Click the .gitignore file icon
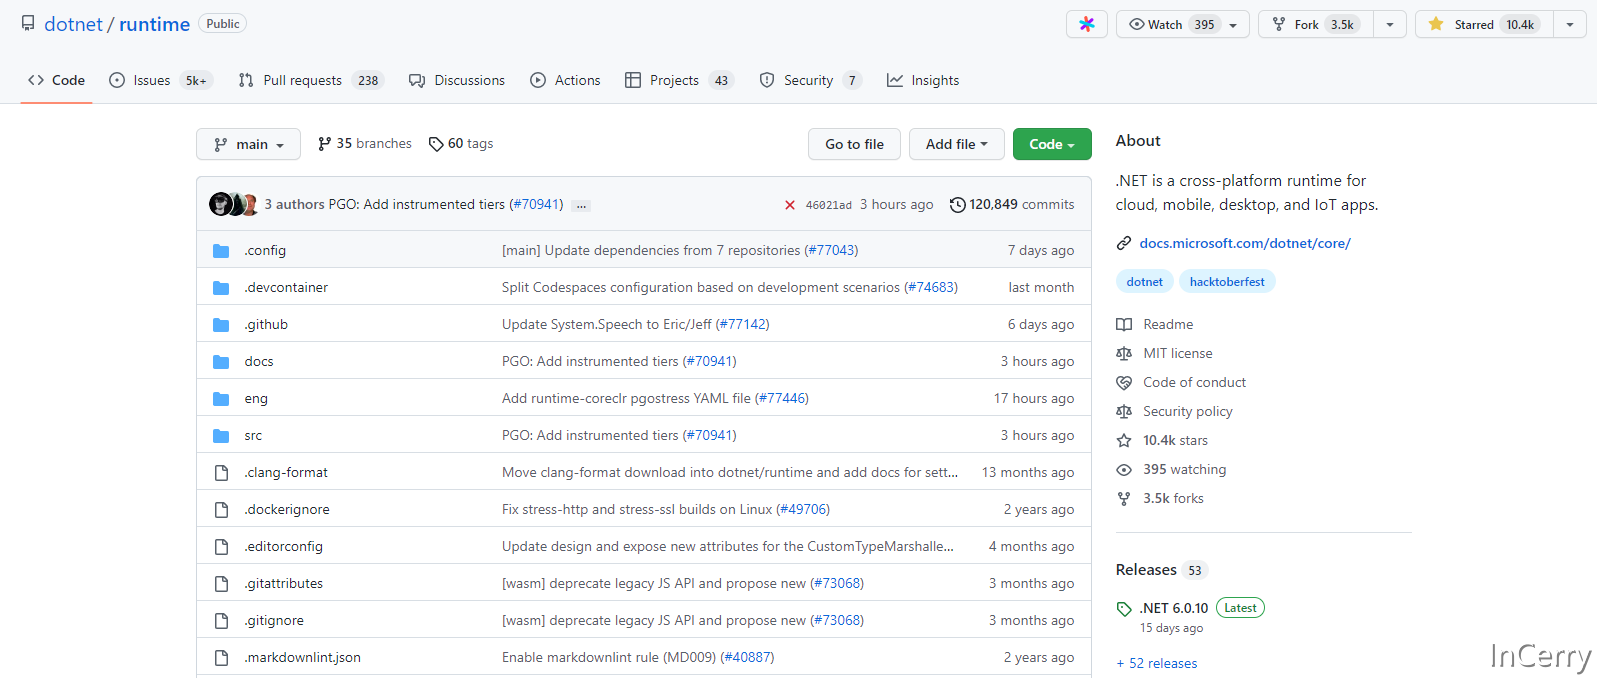1597x678 pixels. 221,621
